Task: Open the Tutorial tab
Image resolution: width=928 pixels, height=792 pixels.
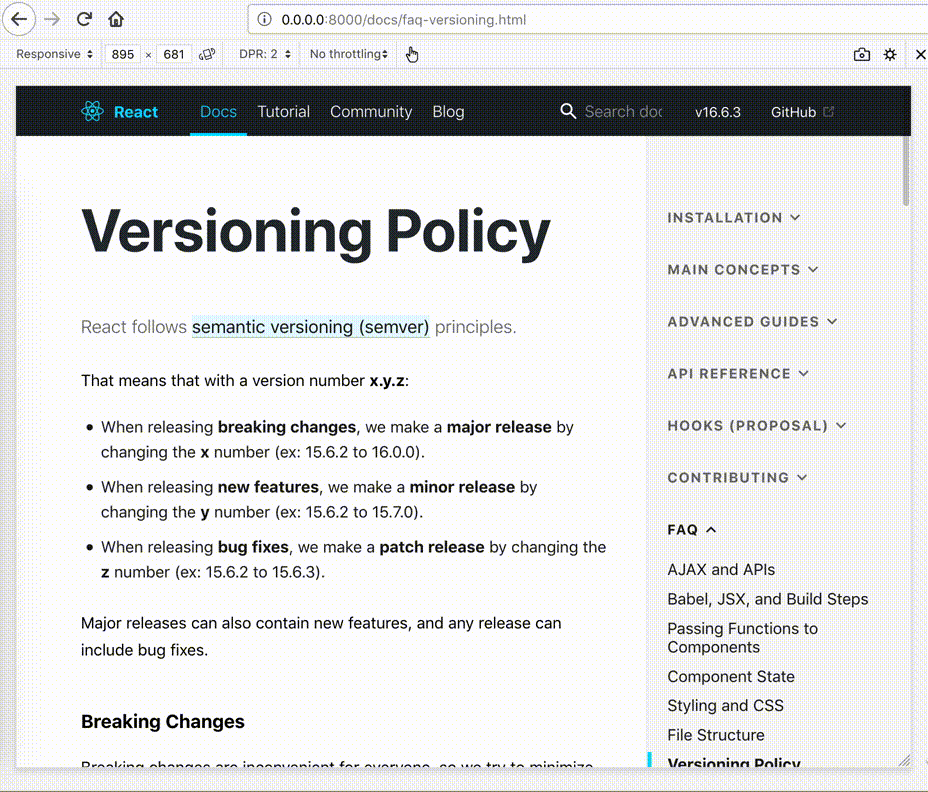Action: pos(283,111)
